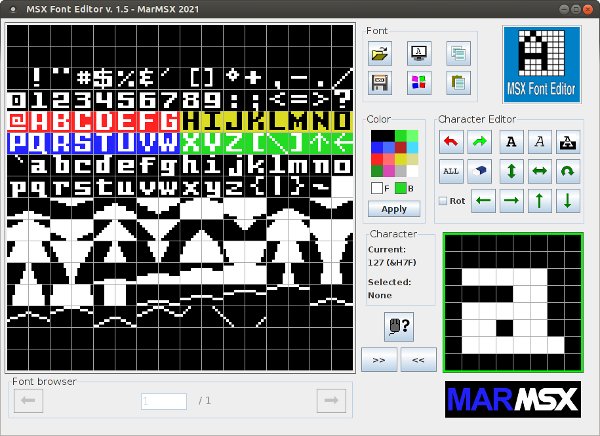Pick the magenta palette color
The image size is (600, 436).
pyautogui.click(x=389, y=171)
